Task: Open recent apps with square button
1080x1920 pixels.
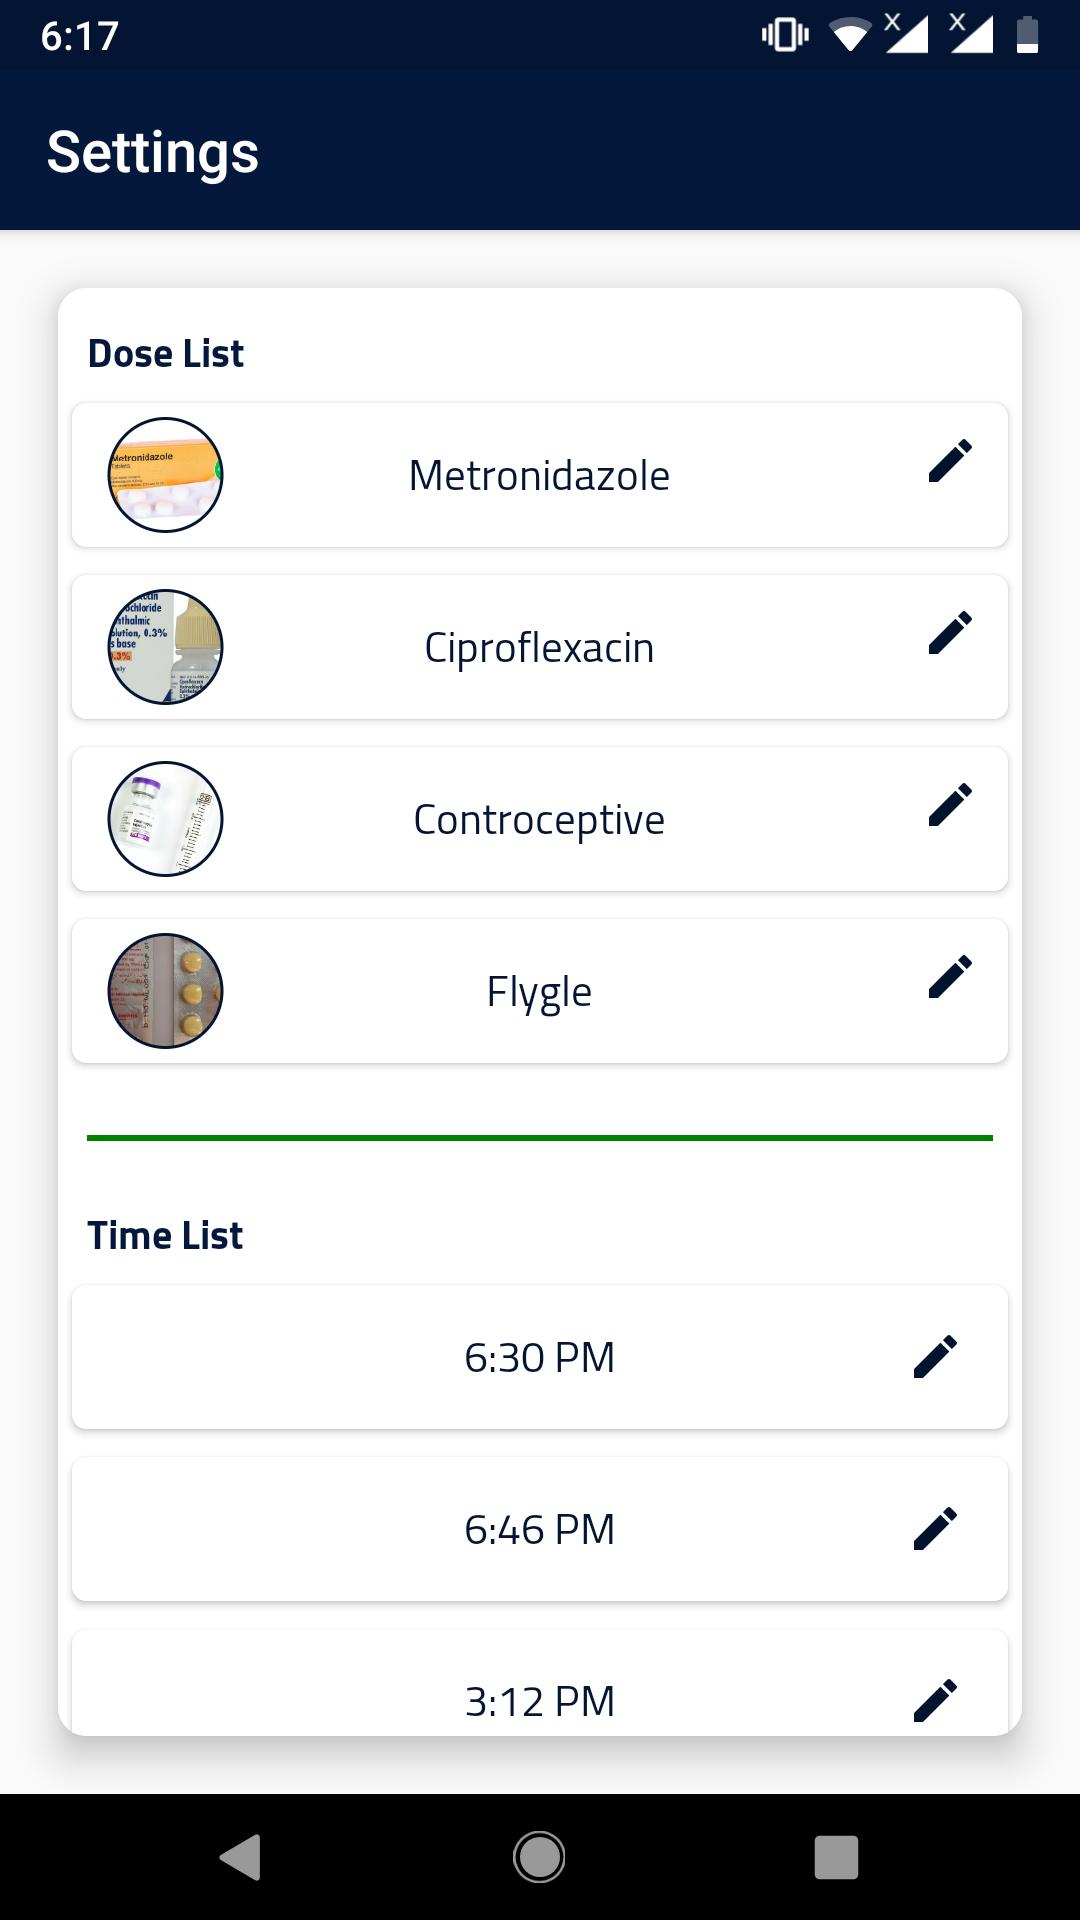Action: pos(837,1857)
